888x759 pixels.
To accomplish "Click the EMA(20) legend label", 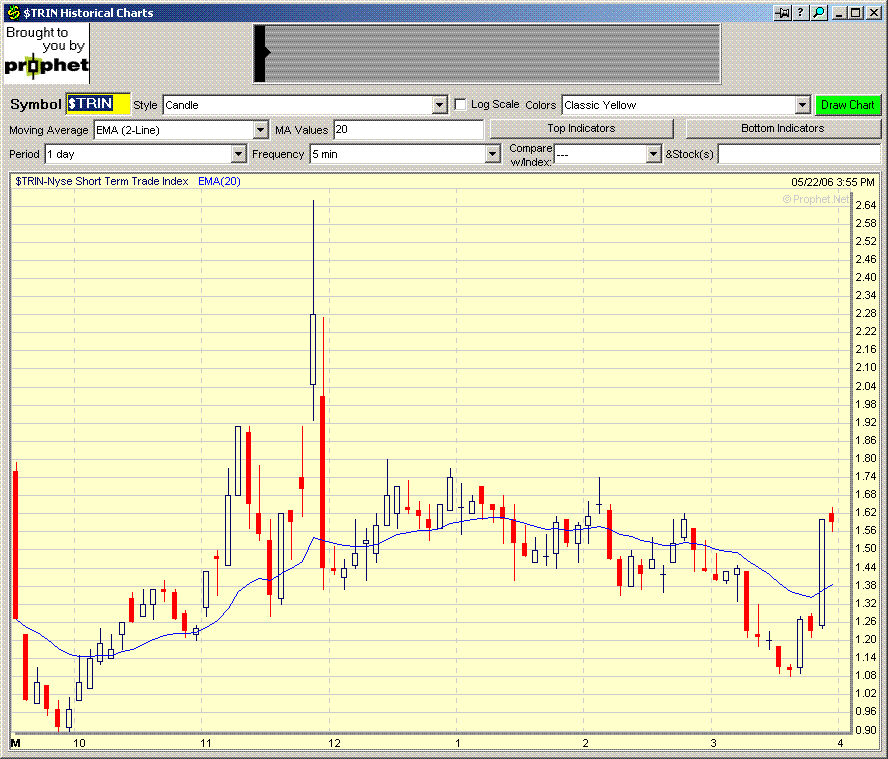I will pos(219,181).
